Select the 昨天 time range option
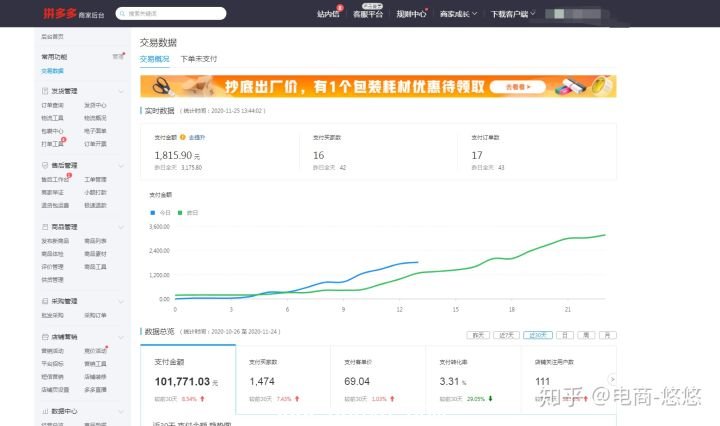 (478, 335)
